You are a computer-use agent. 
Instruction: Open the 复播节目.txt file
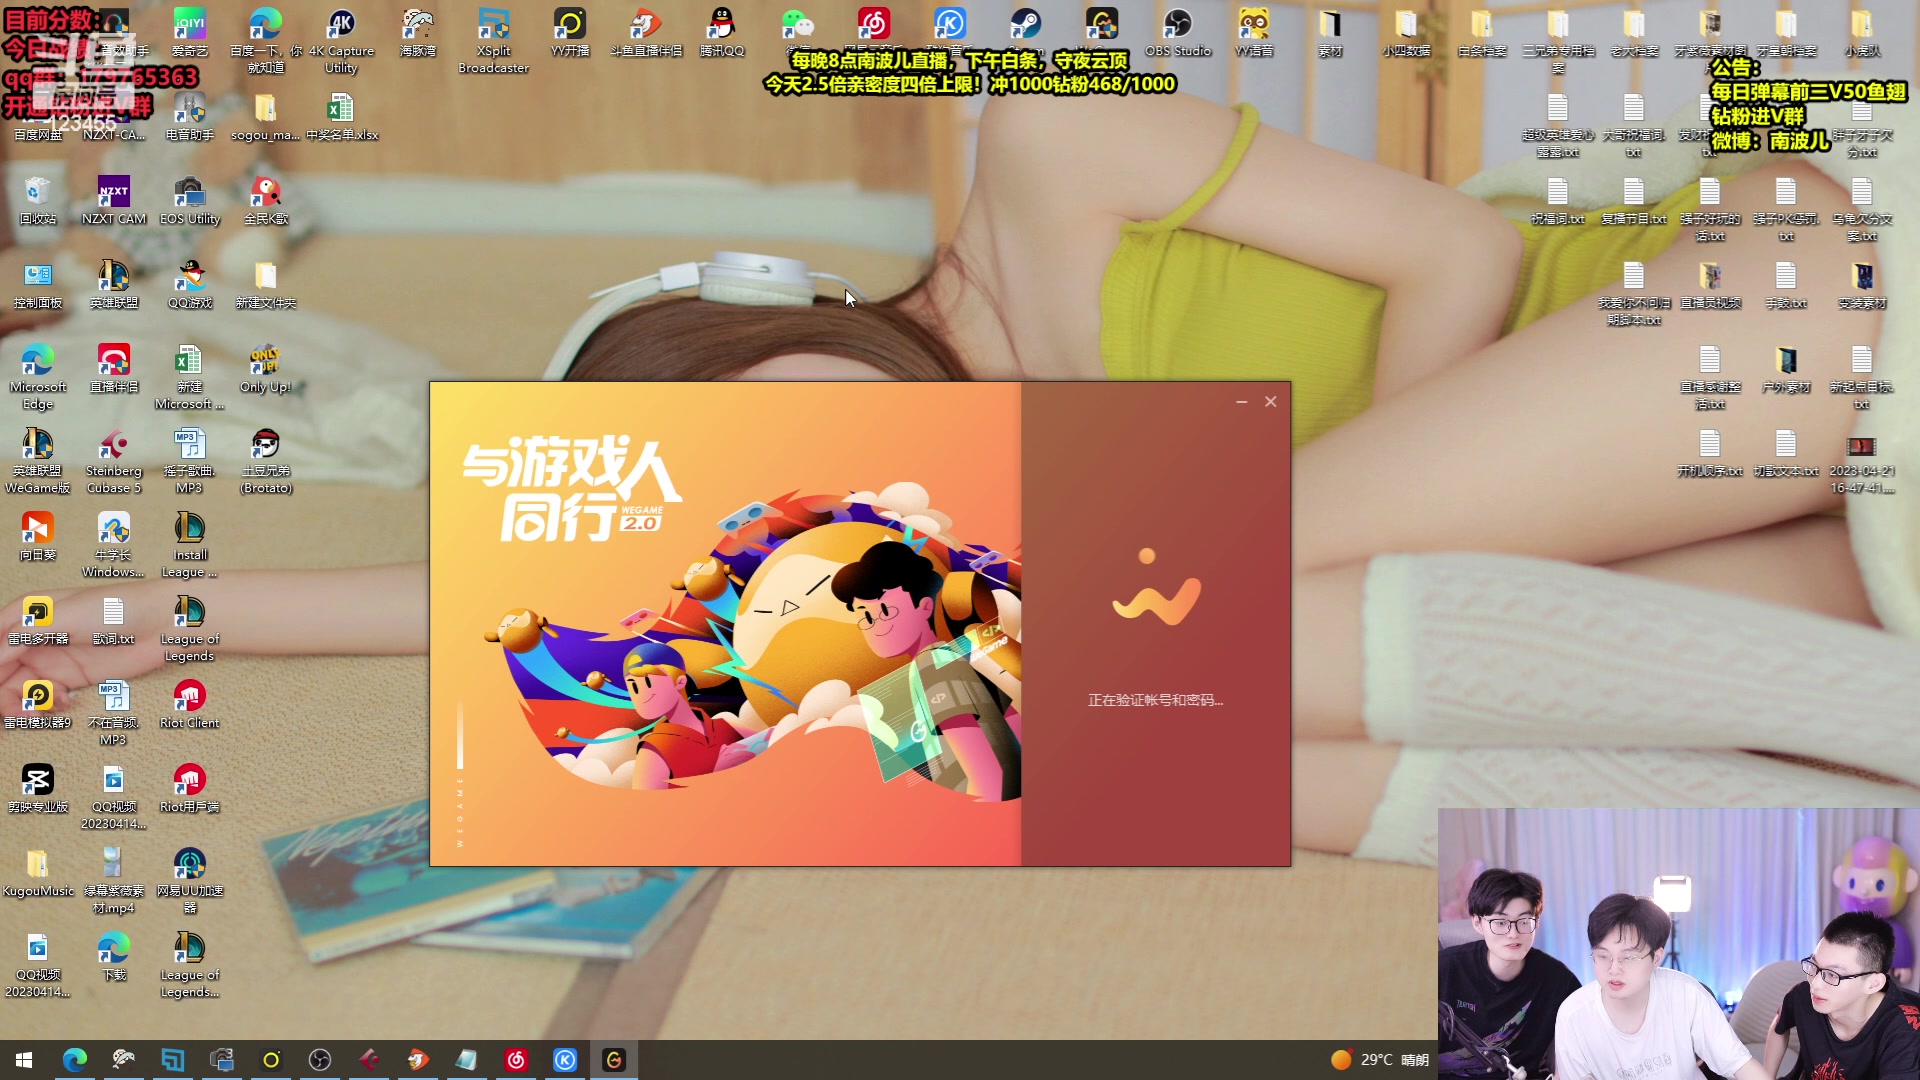pos(1633,200)
